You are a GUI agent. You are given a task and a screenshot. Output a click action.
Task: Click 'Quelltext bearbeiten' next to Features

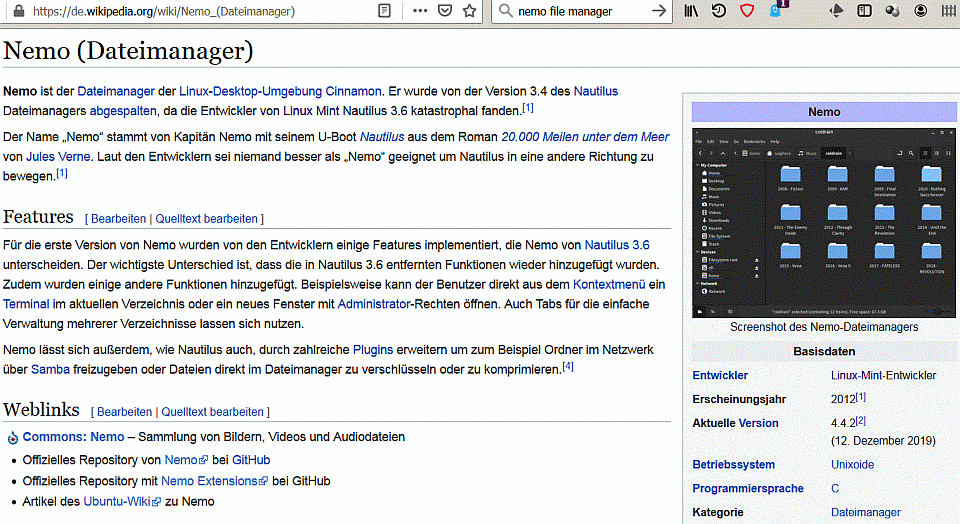click(x=206, y=219)
